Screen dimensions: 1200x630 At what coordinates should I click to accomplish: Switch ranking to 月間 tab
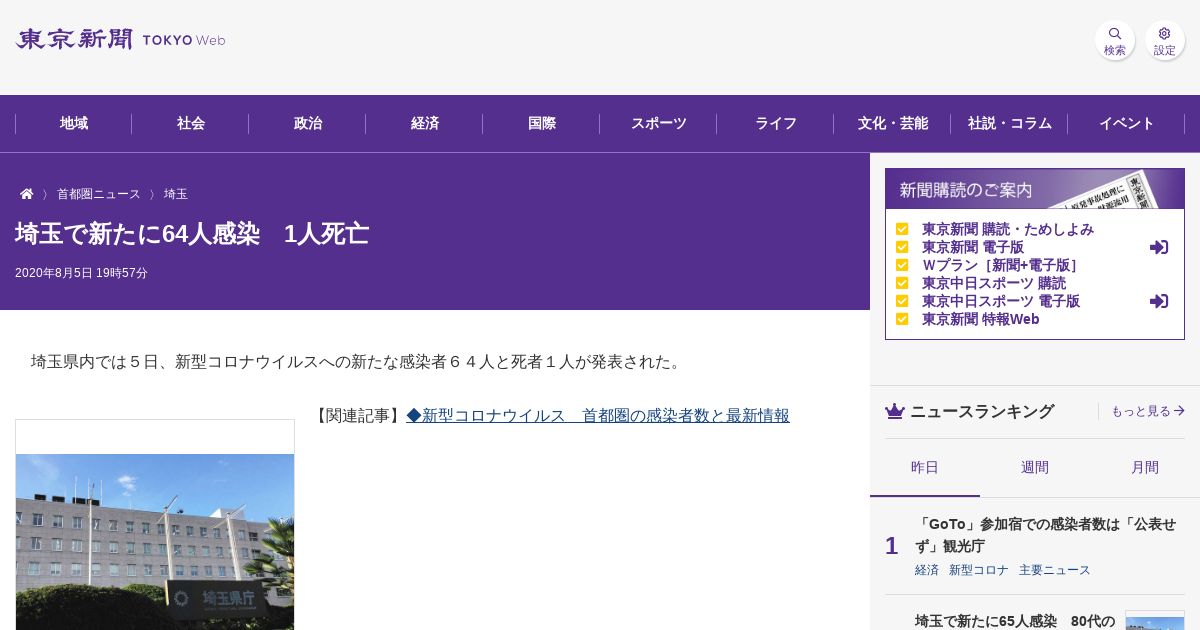[x=1145, y=467]
